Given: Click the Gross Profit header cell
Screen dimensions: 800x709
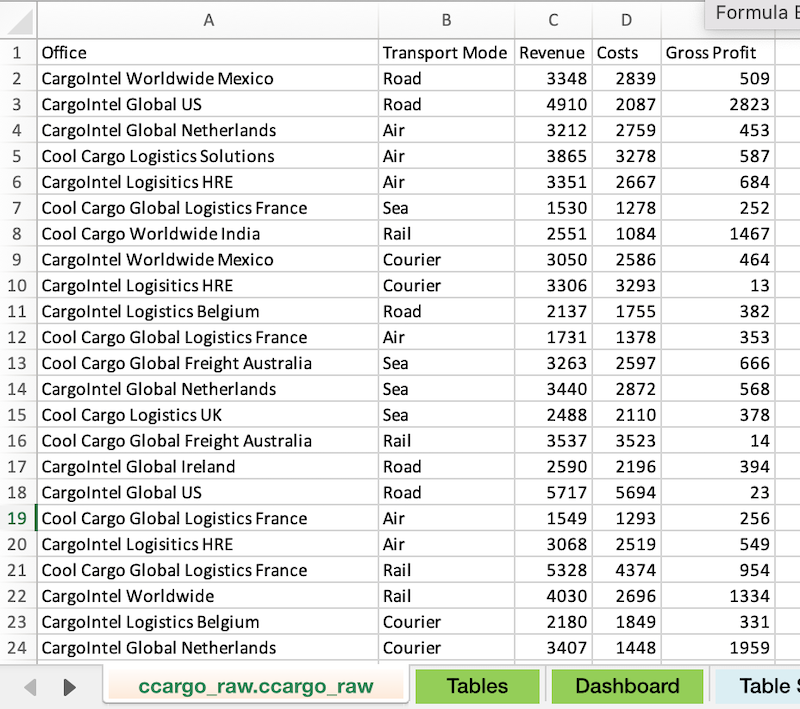Looking at the screenshot, I should click(718, 53).
